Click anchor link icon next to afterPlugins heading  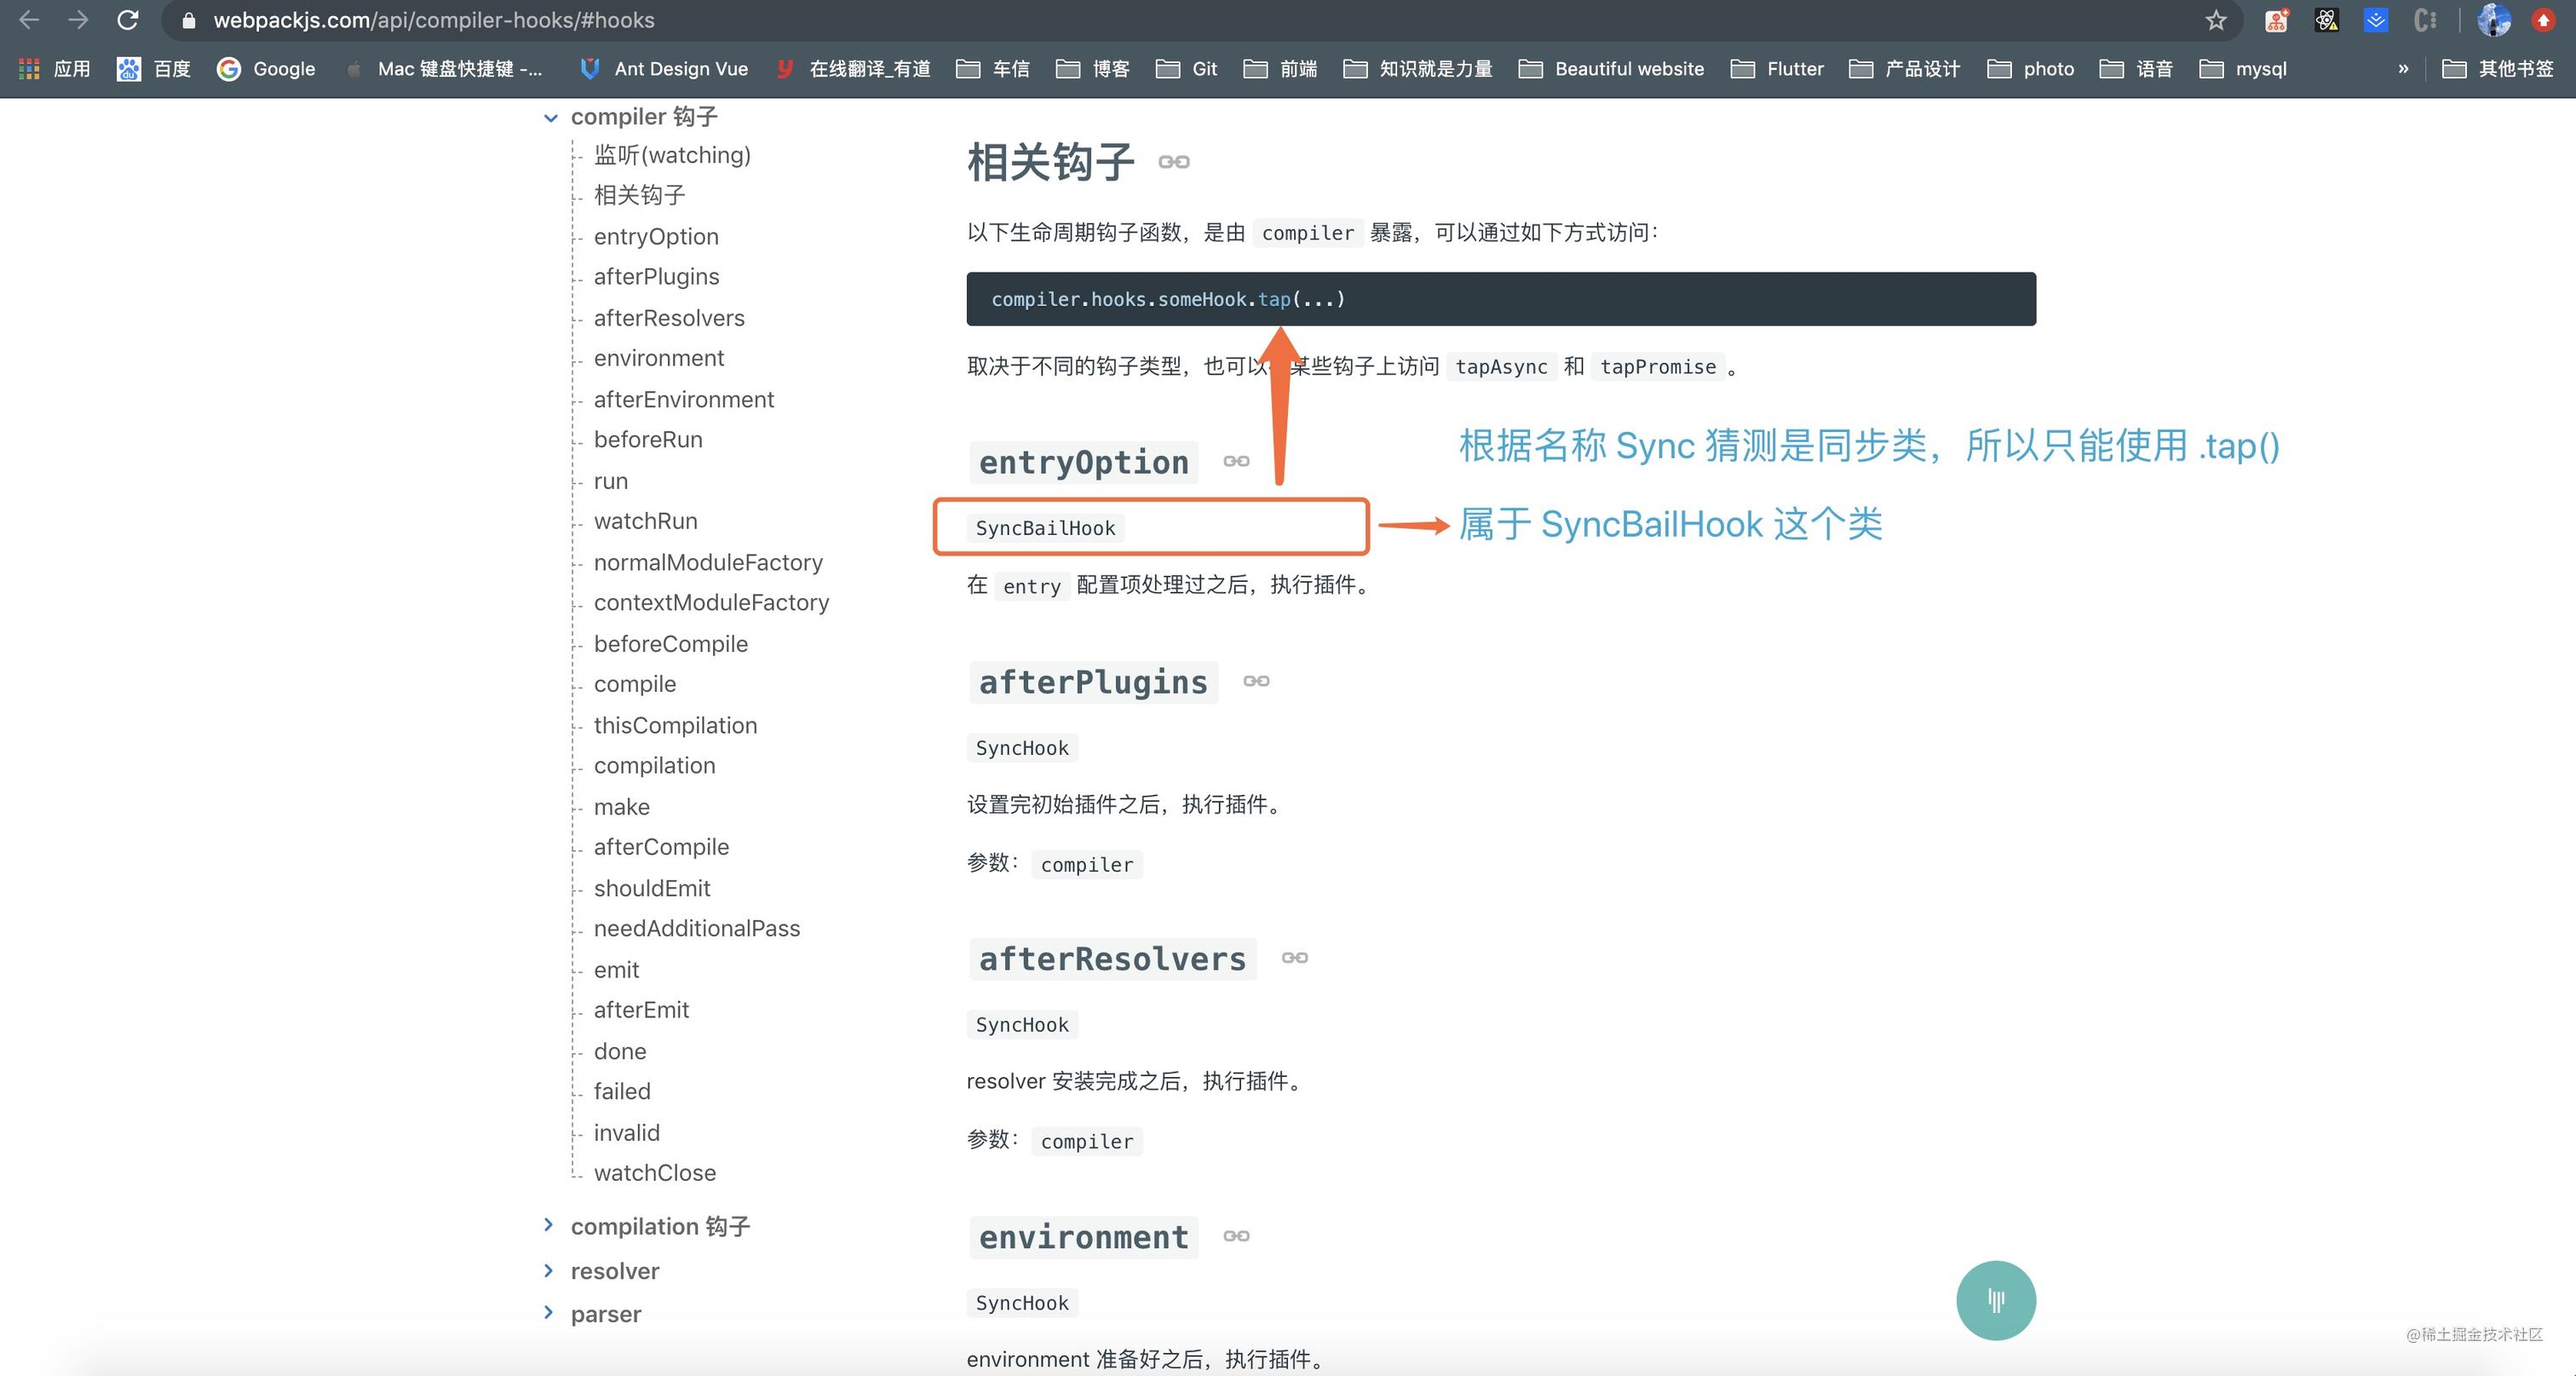click(1257, 681)
